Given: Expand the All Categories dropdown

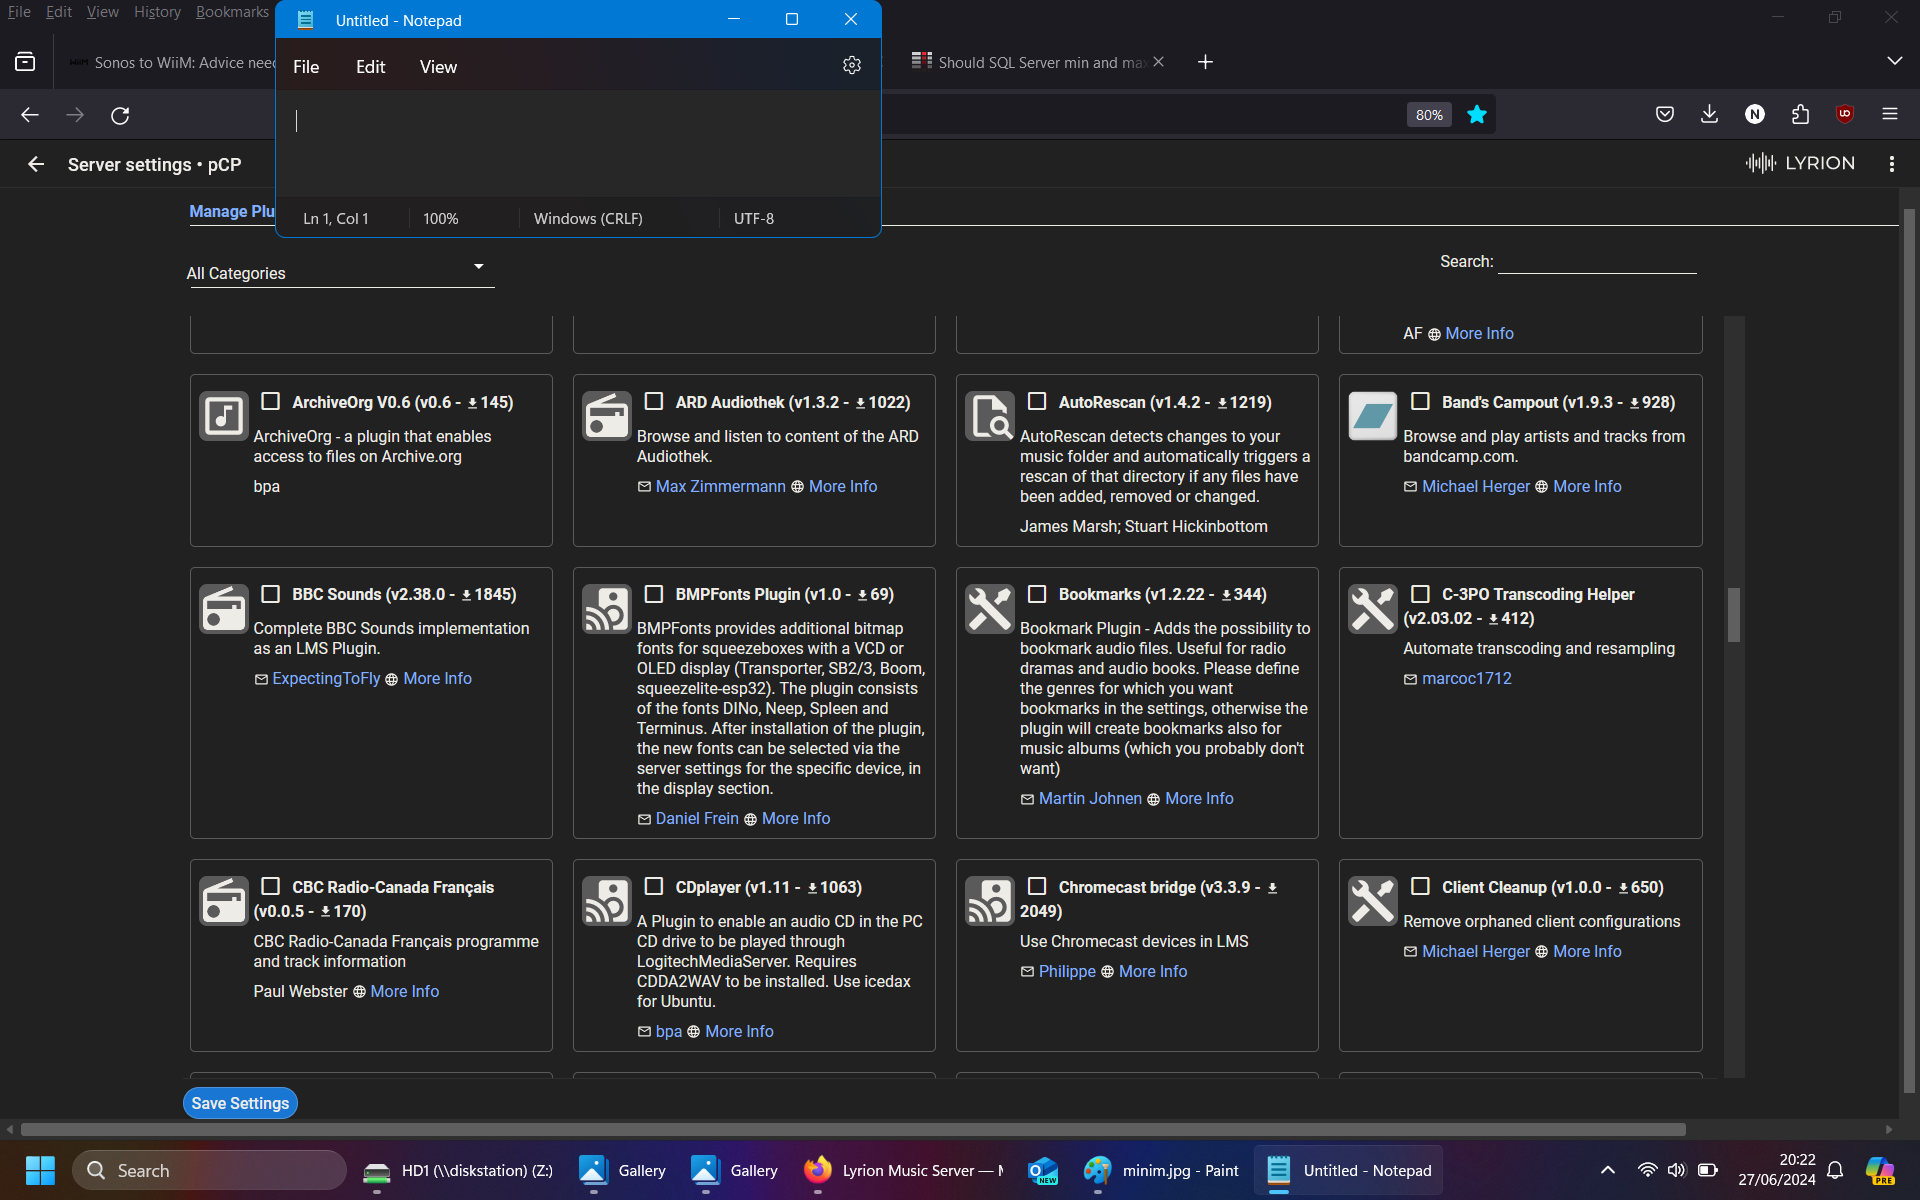Looking at the screenshot, I should [x=340, y=272].
